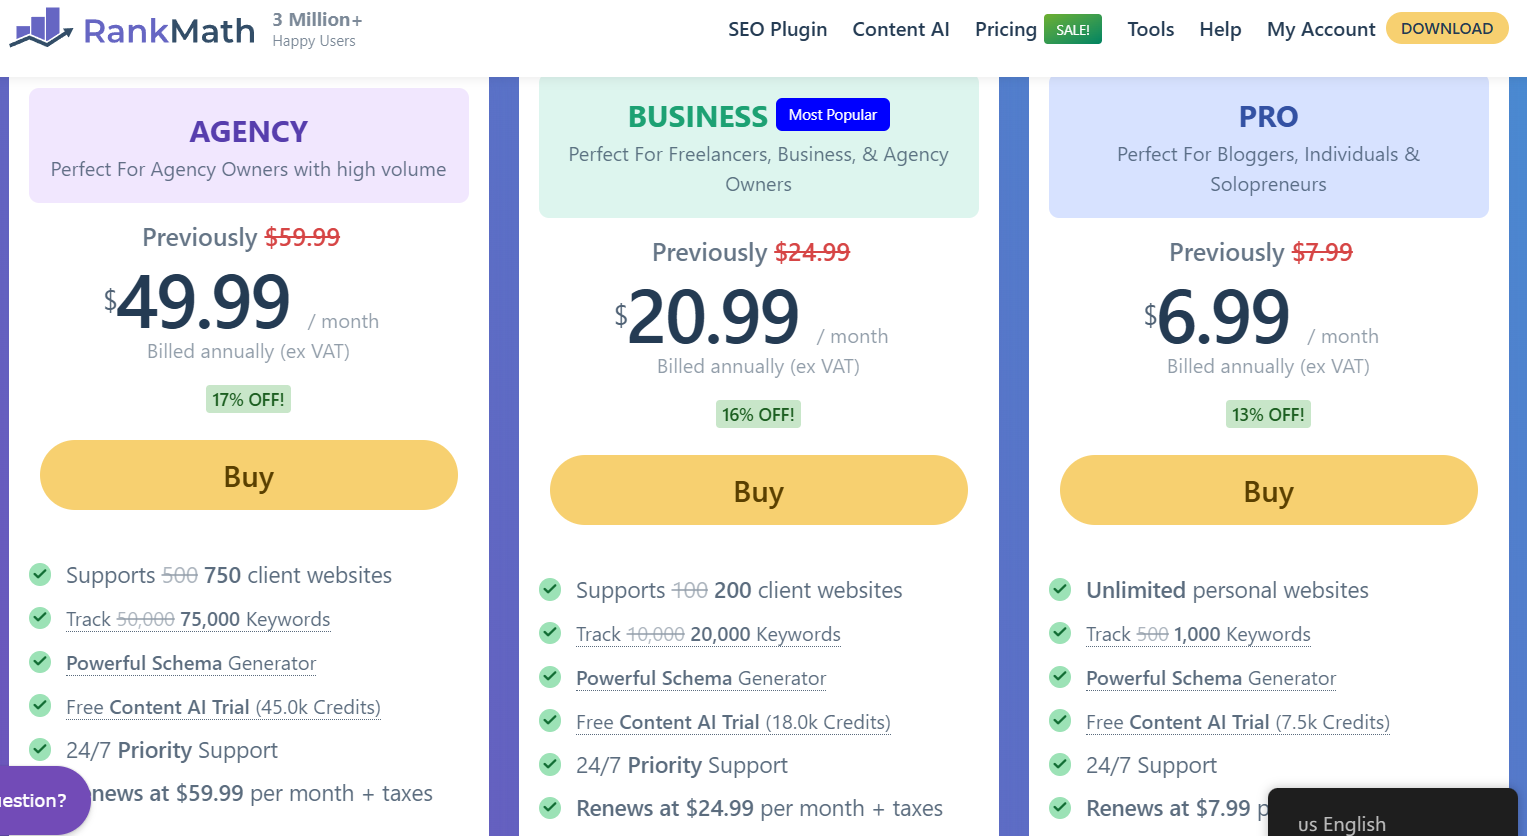Click the RankMath logo icon

[41, 28]
